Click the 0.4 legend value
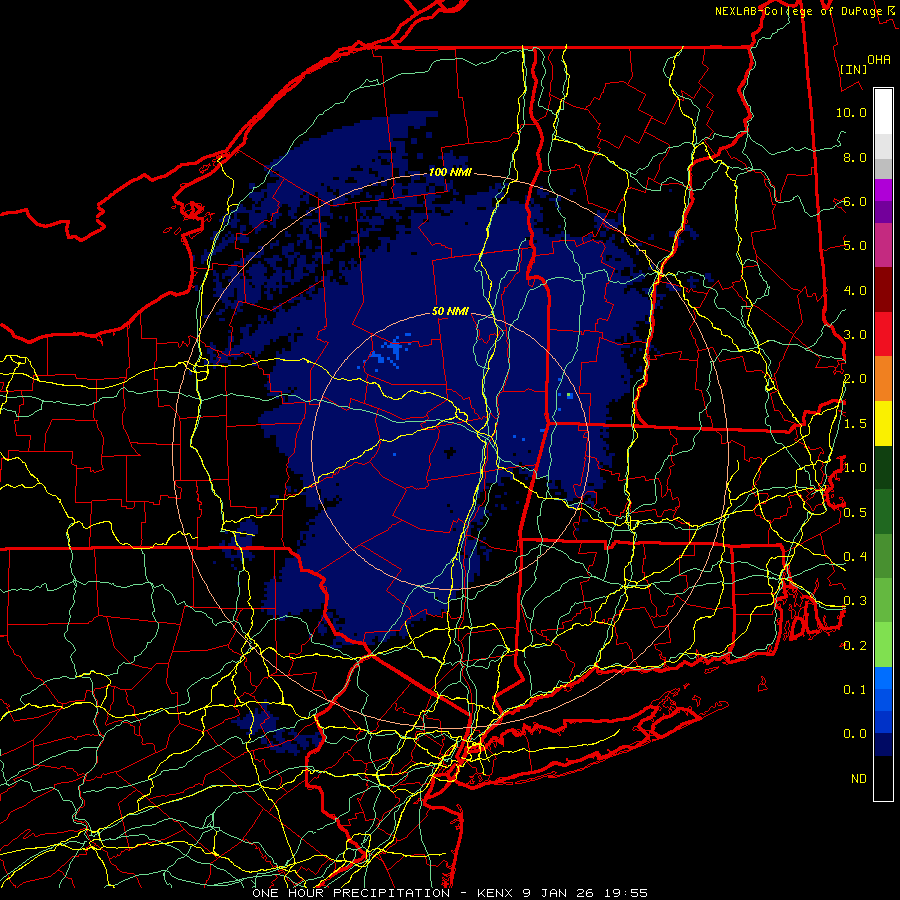 click(855, 556)
